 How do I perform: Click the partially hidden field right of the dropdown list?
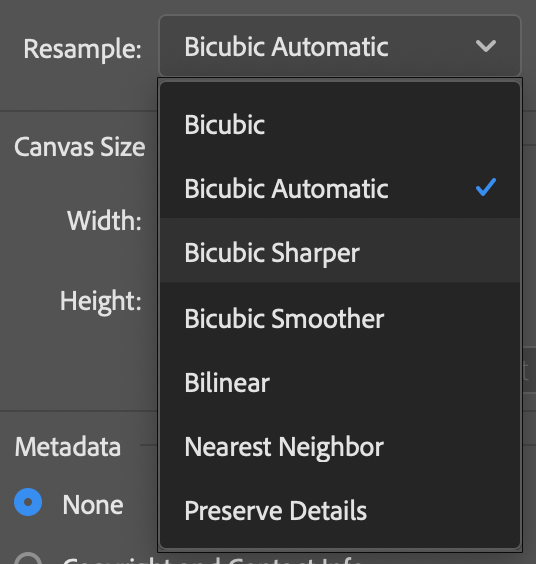pyautogui.click(x=529, y=370)
